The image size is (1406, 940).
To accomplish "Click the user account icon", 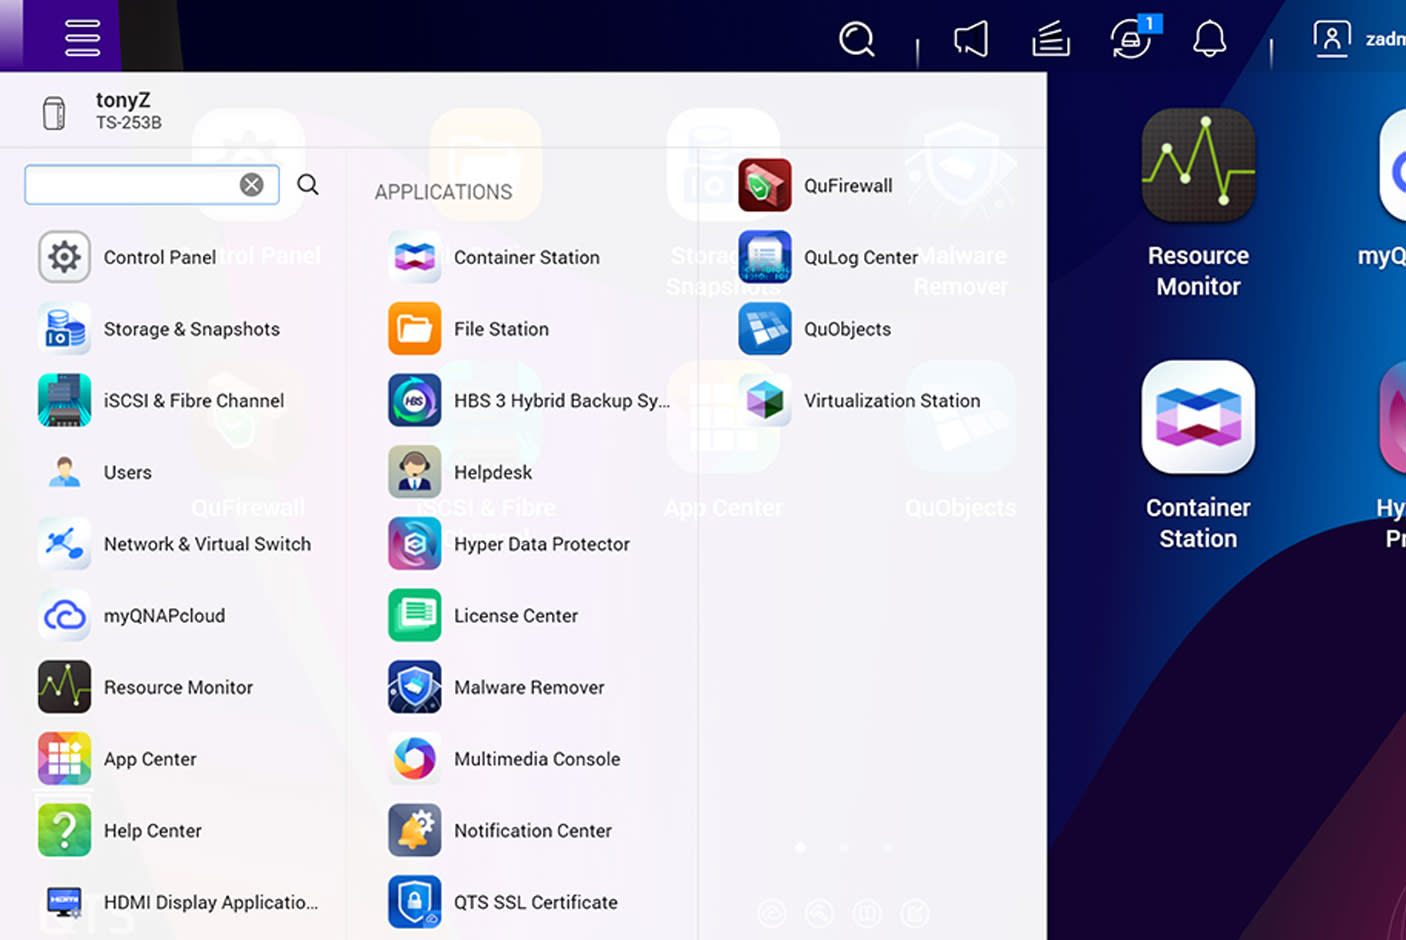I will click(x=1331, y=38).
